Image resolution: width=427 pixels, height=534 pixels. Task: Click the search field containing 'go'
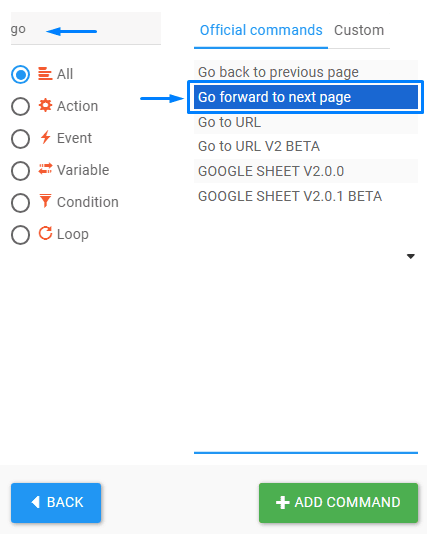coord(86,29)
